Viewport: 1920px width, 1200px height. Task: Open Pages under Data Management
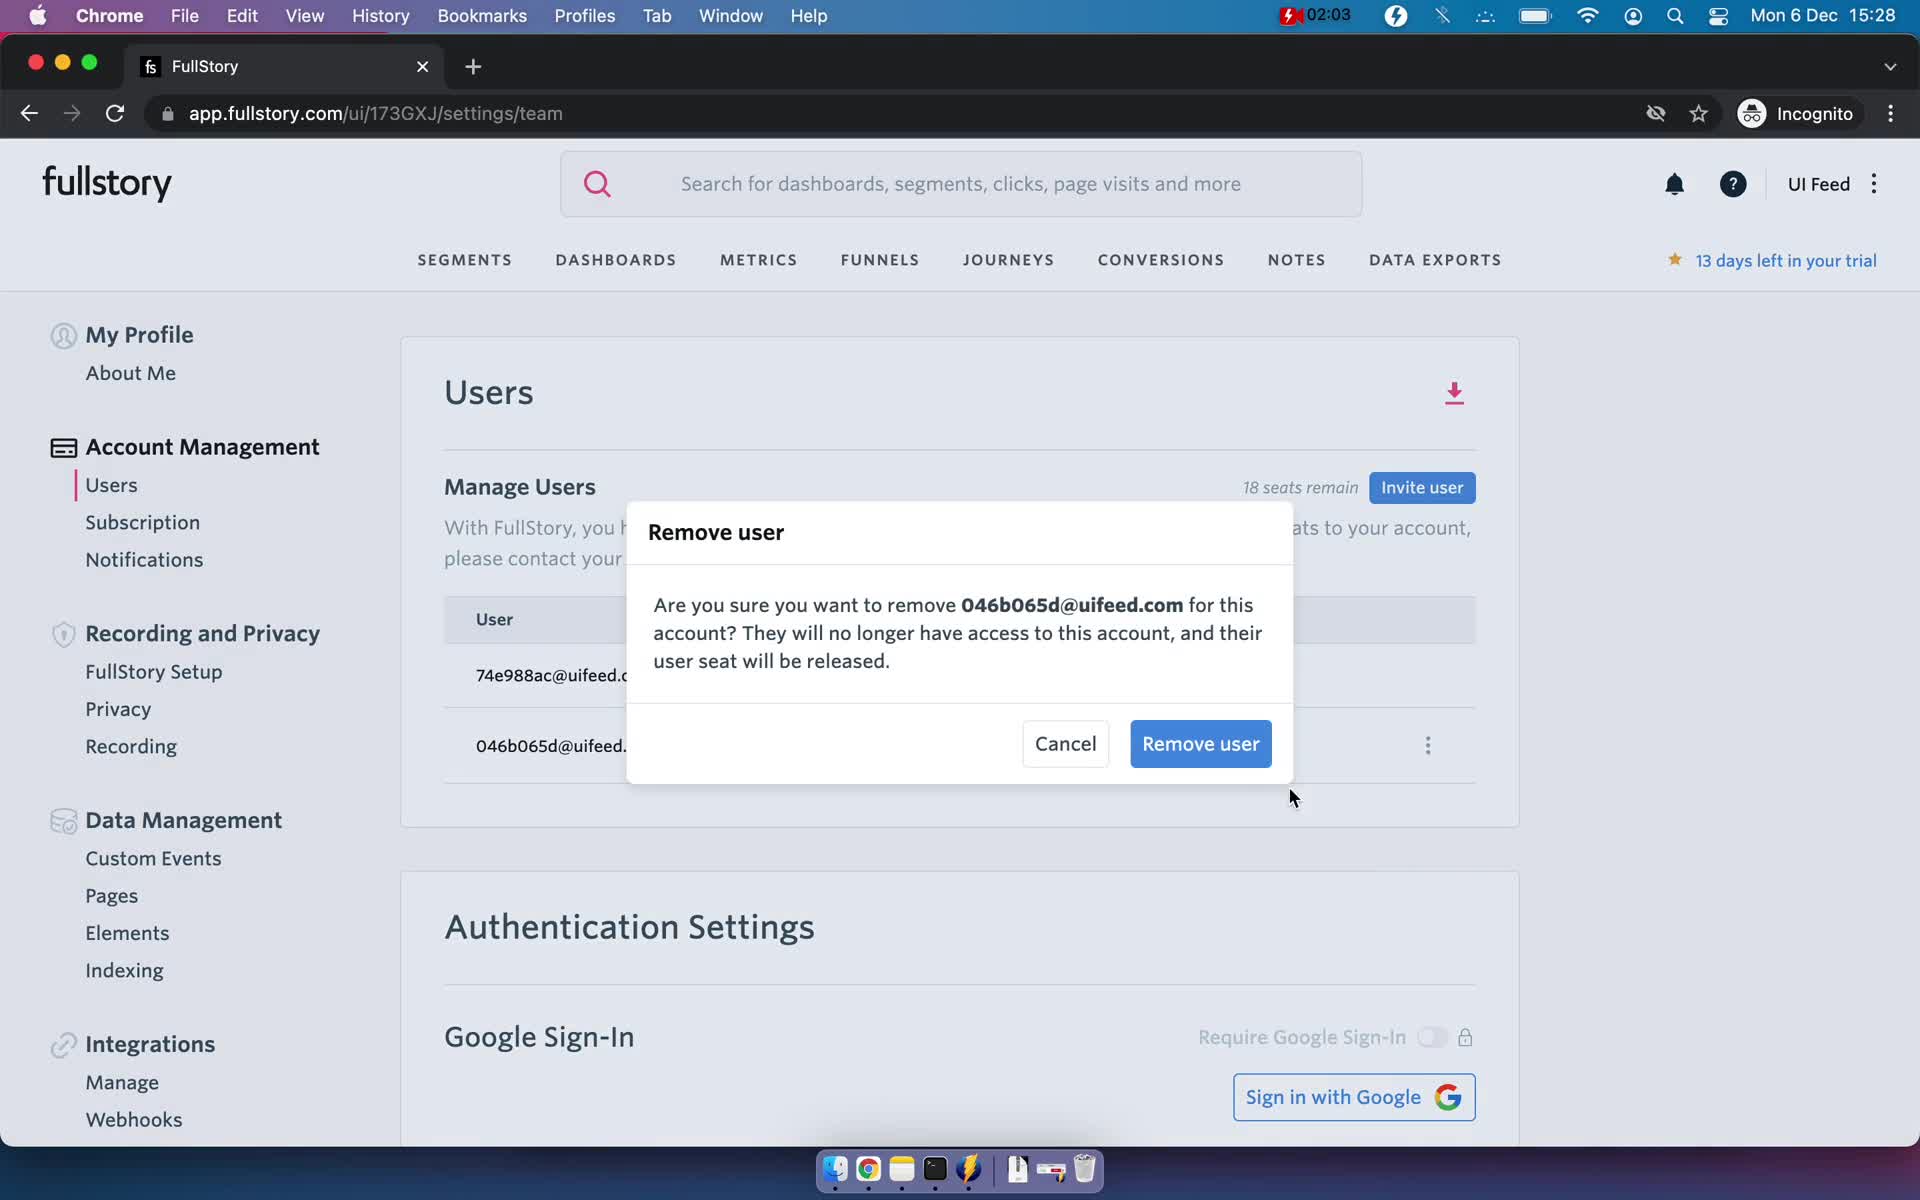(111, 896)
